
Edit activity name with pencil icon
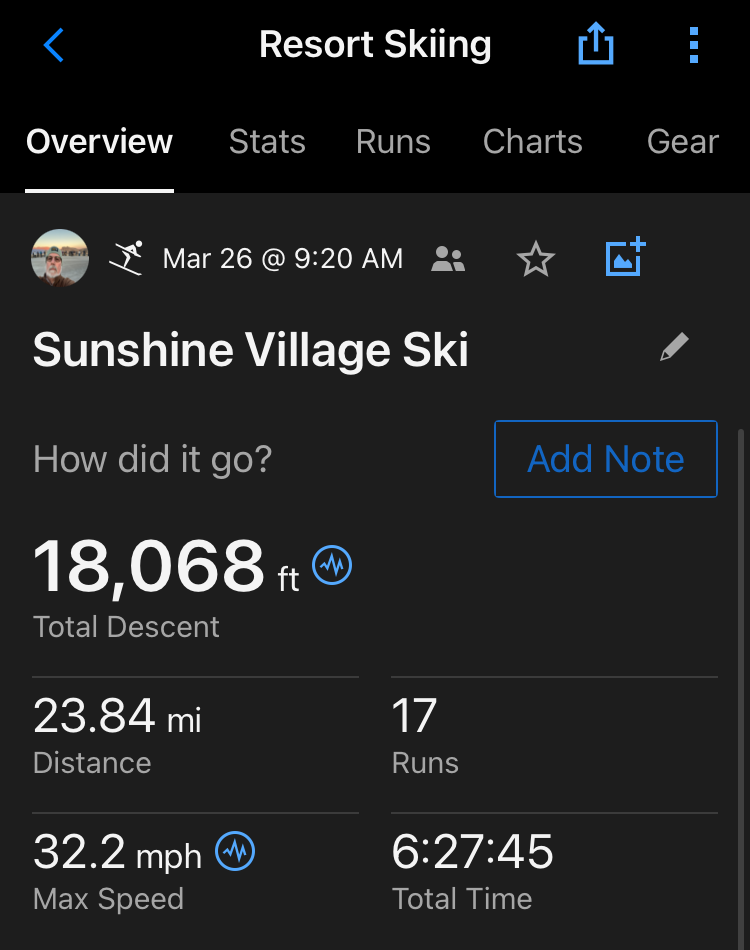coord(674,348)
